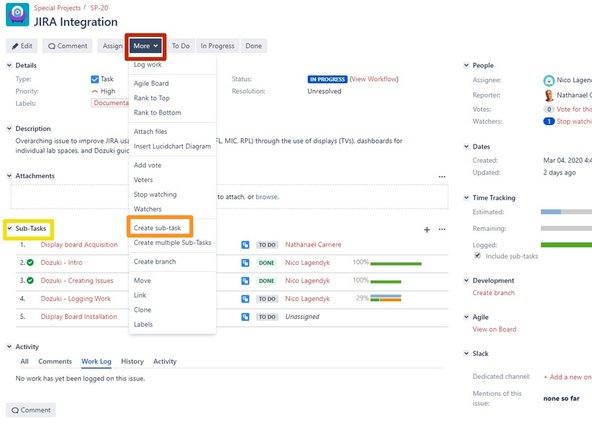Collapse the Slack panel
Viewport: 592px width, 444px height.
click(466, 353)
